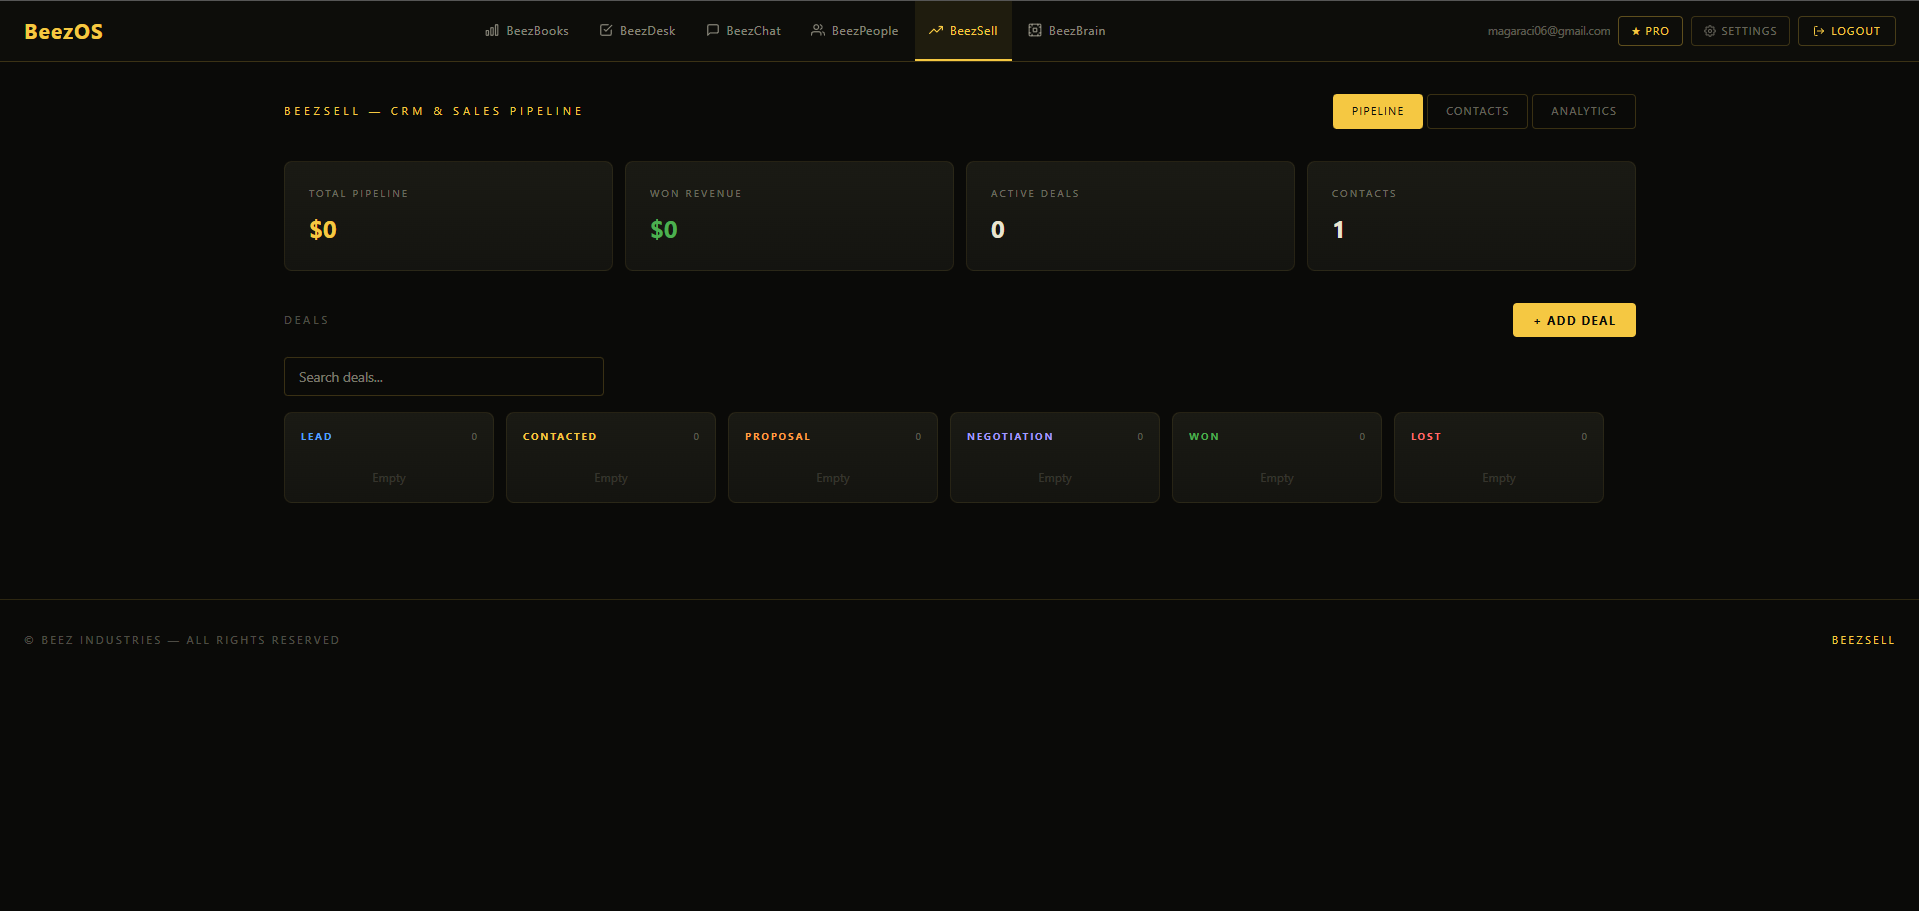Click the Lead column header
Screen dimensions: 1919x911
point(316,437)
